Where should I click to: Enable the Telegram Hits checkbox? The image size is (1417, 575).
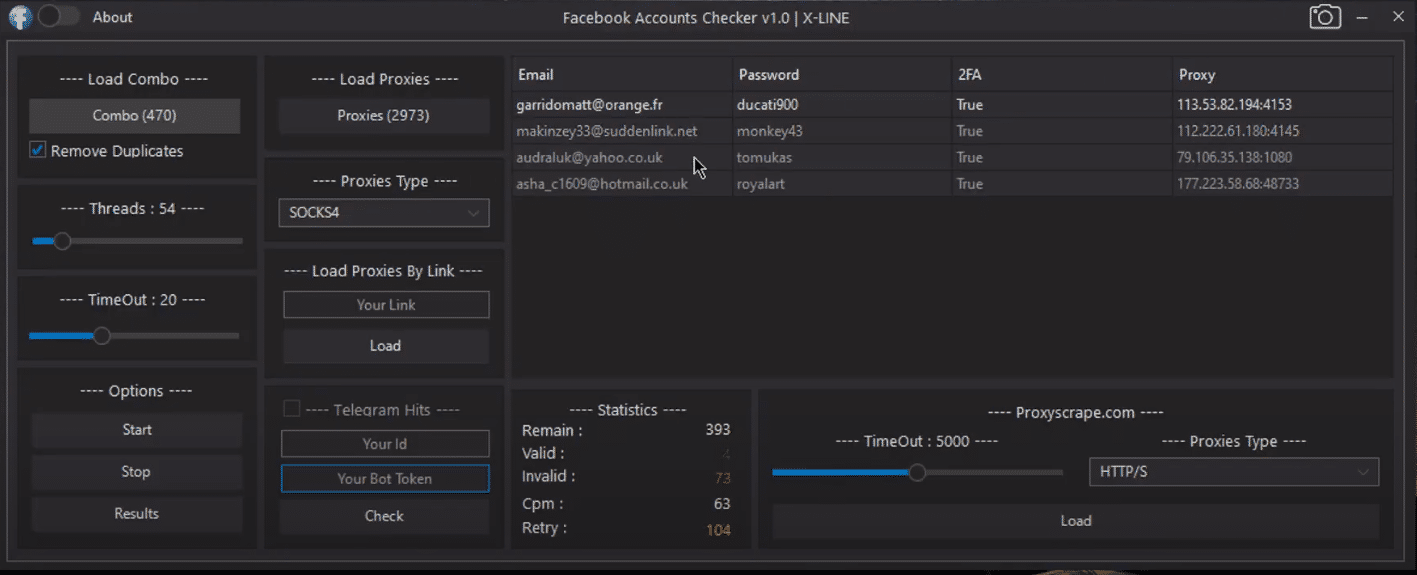pos(292,408)
